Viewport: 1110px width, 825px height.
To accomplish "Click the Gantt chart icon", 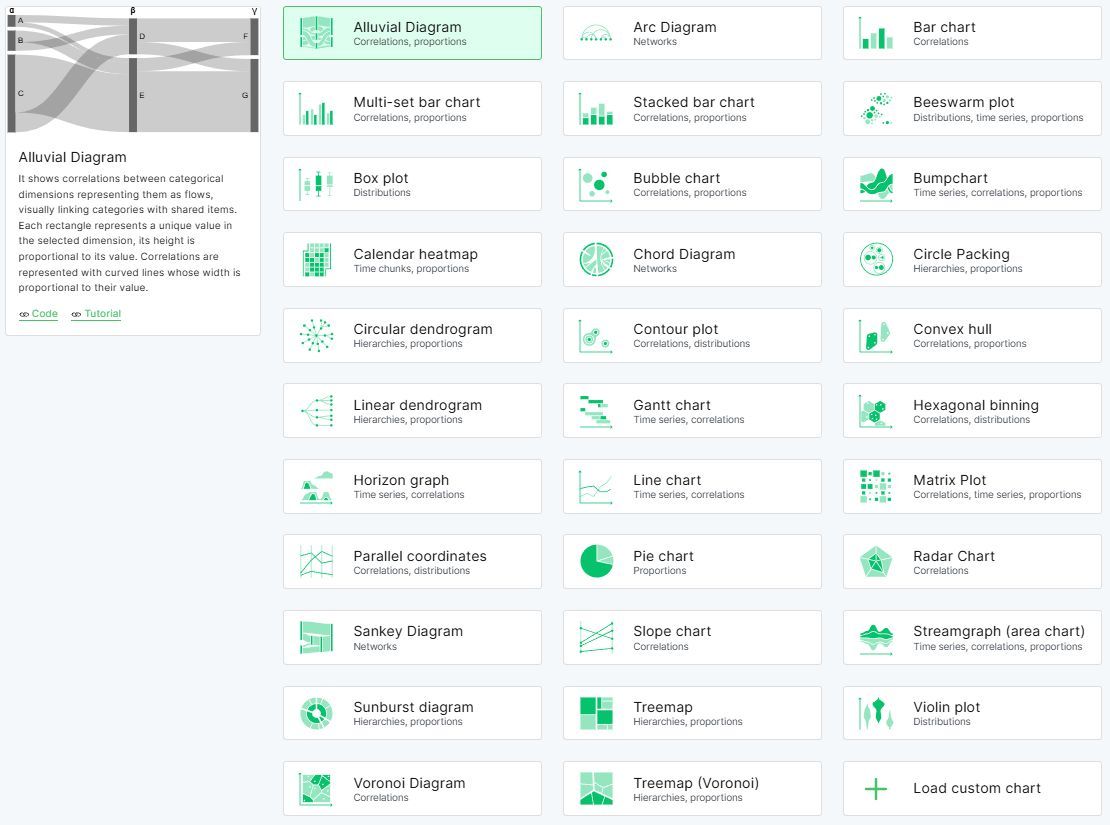I will point(596,411).
